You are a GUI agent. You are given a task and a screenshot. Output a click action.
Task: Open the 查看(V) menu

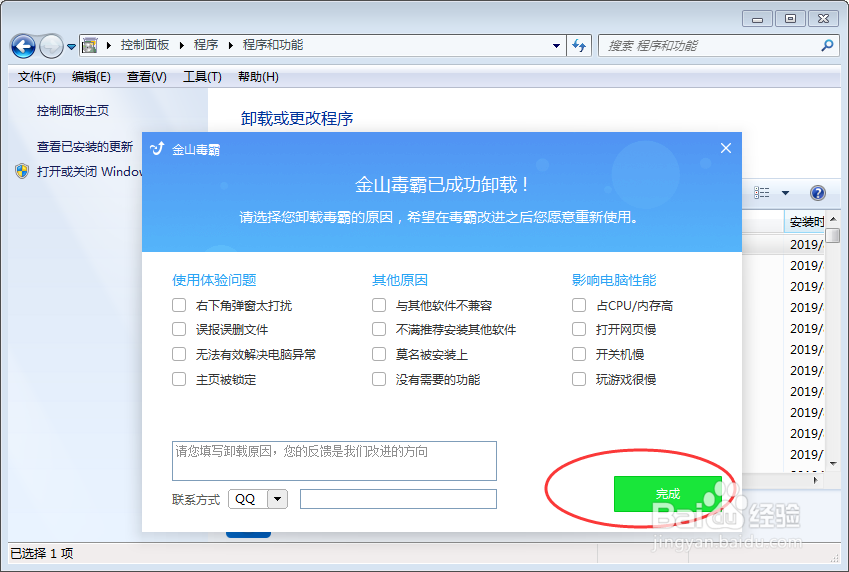coord(146,77)
